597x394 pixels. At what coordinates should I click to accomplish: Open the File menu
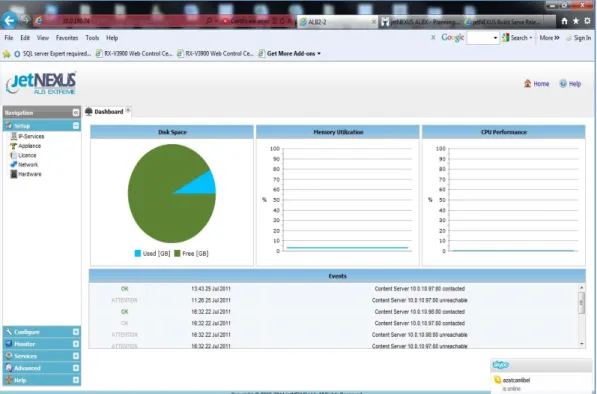(x=9, y=38)
